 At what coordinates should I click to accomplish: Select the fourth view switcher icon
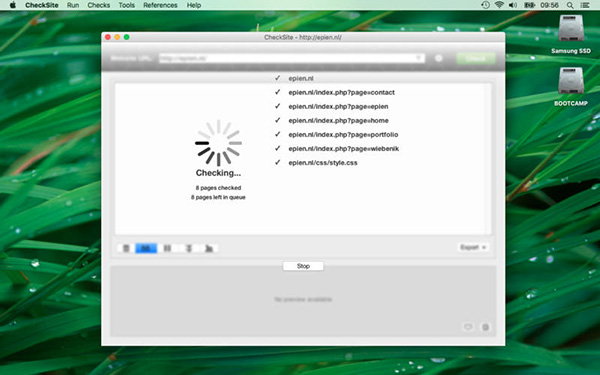pos(188,248)
